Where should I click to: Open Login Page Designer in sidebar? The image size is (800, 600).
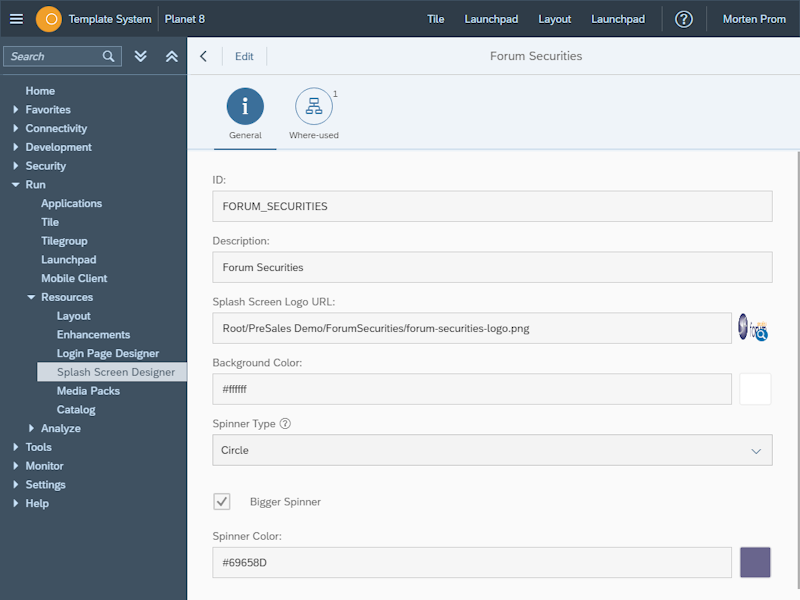pos(107,353)
